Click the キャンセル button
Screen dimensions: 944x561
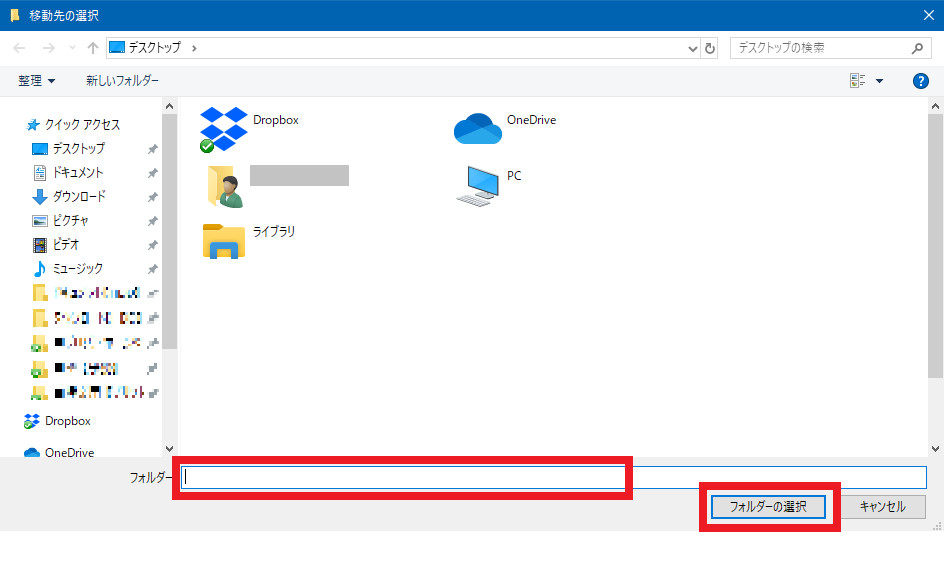[883, 507]
